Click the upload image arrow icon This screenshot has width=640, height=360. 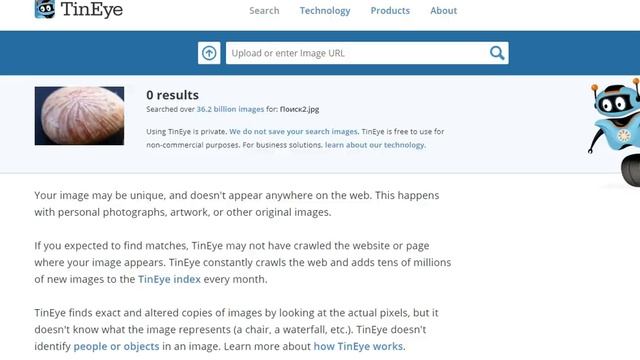(x=209, y=53)
